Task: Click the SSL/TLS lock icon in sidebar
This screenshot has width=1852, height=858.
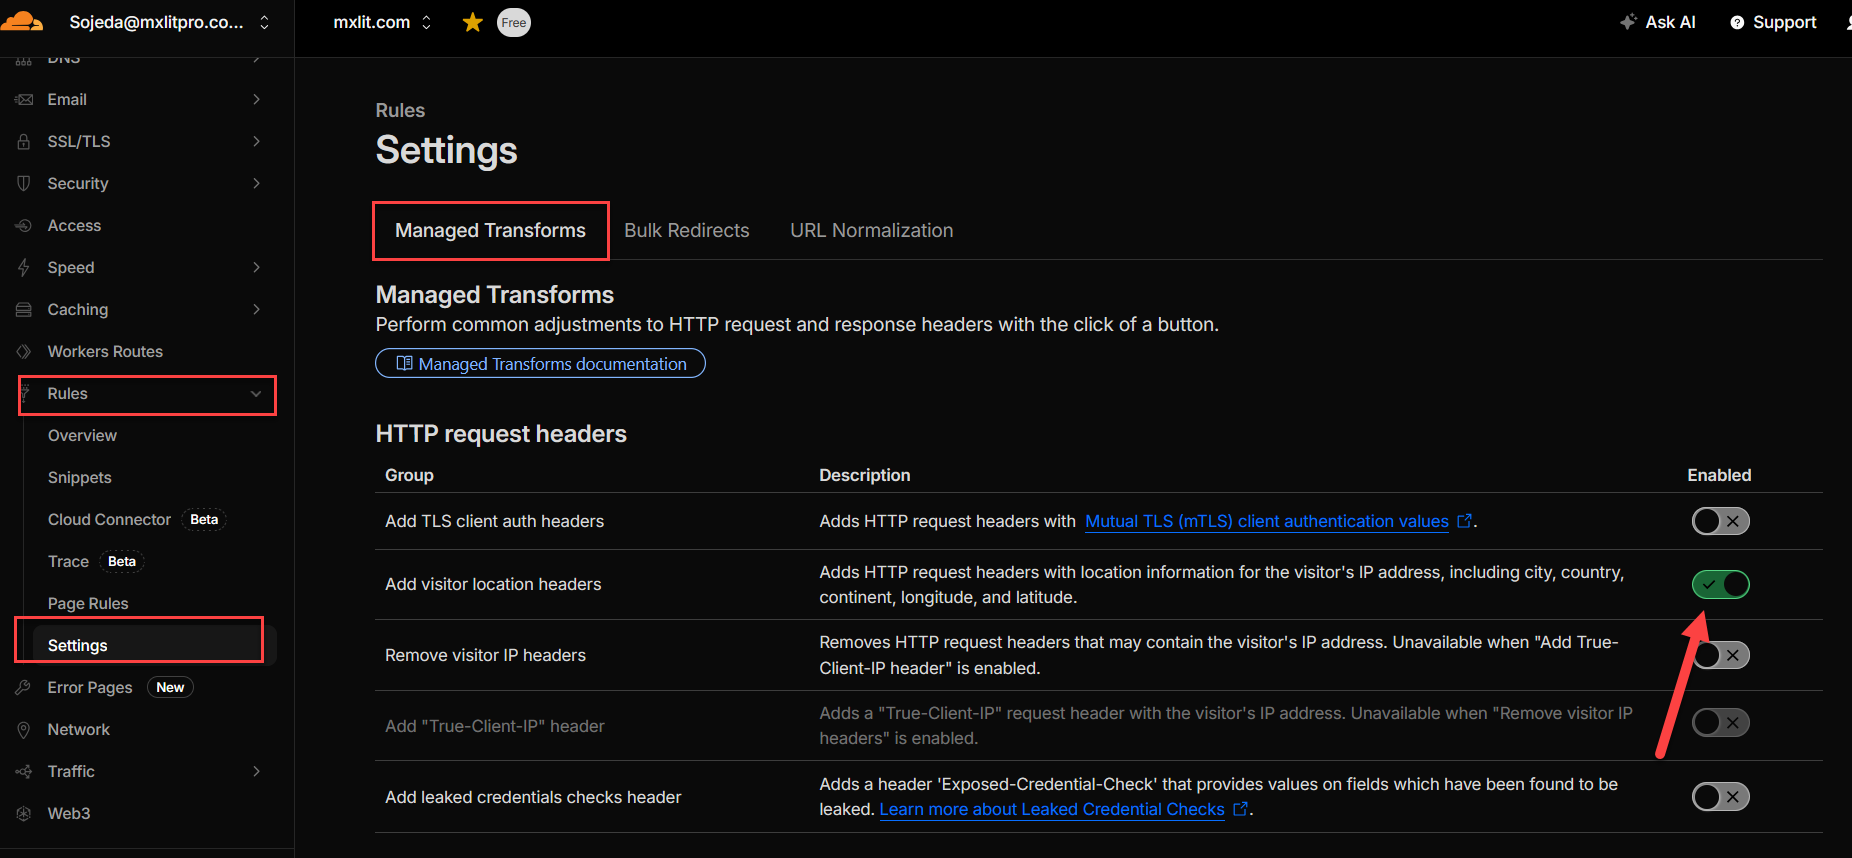Action: tap(24, 142)
